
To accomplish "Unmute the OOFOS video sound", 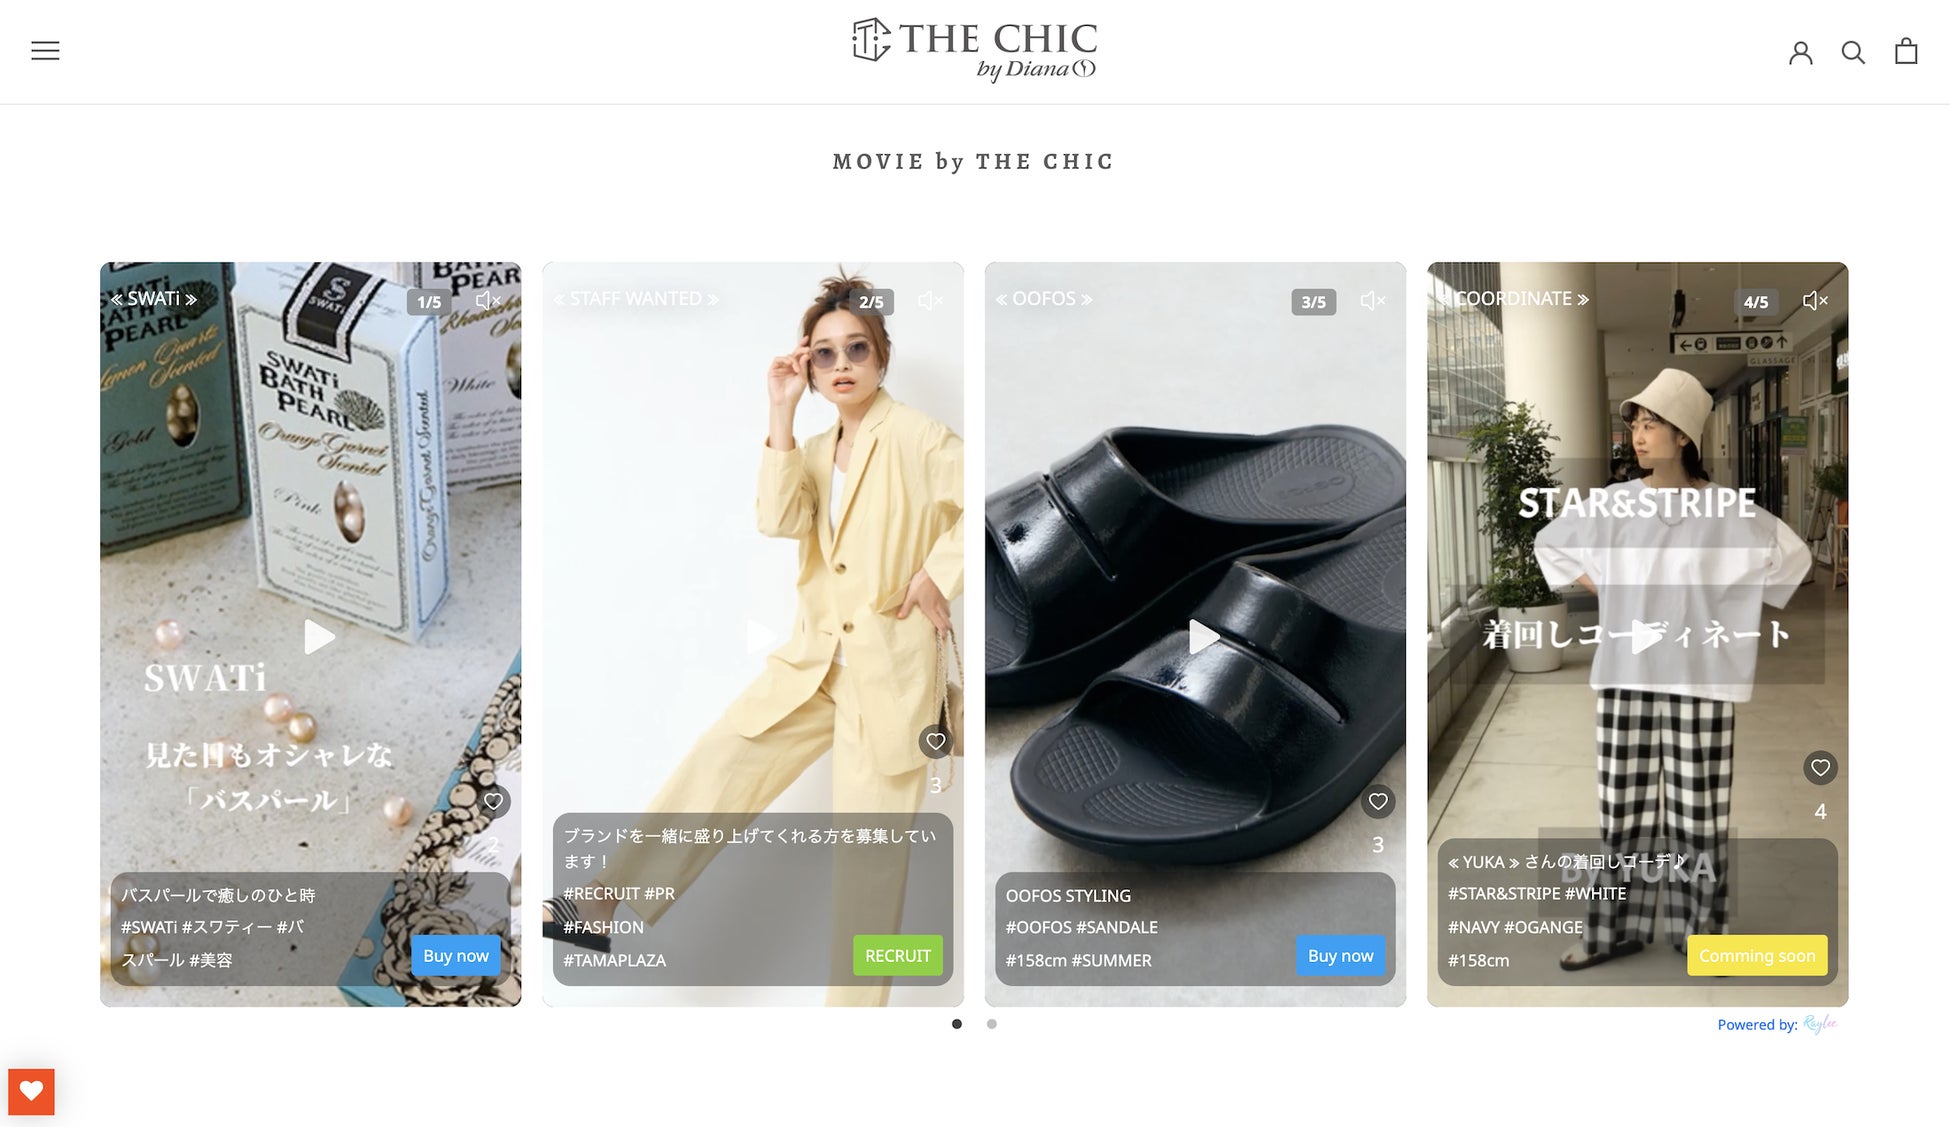I will 1373,300.
